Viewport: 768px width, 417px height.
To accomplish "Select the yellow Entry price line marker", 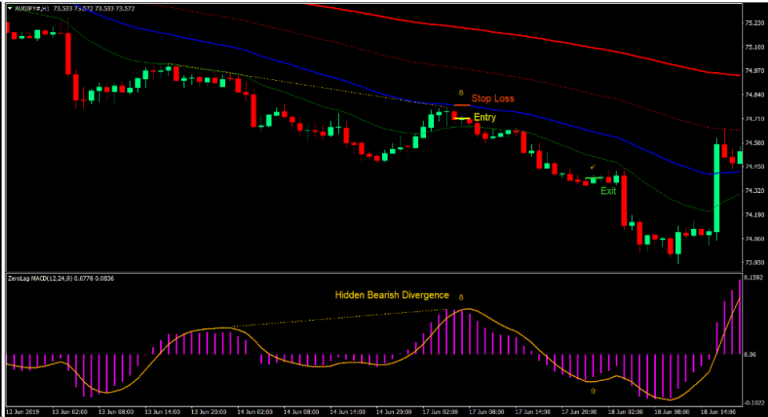I will pos(461,118).
